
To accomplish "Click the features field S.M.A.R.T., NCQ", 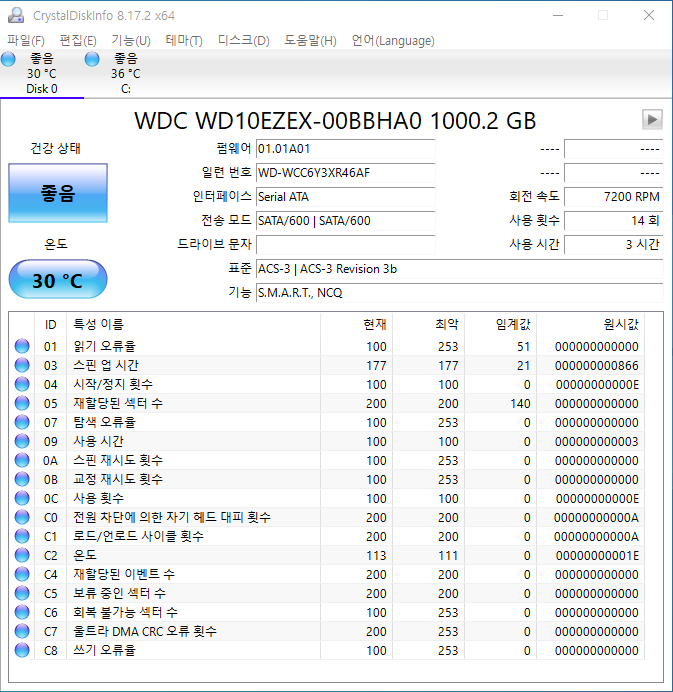I will (x=459, y=293).
